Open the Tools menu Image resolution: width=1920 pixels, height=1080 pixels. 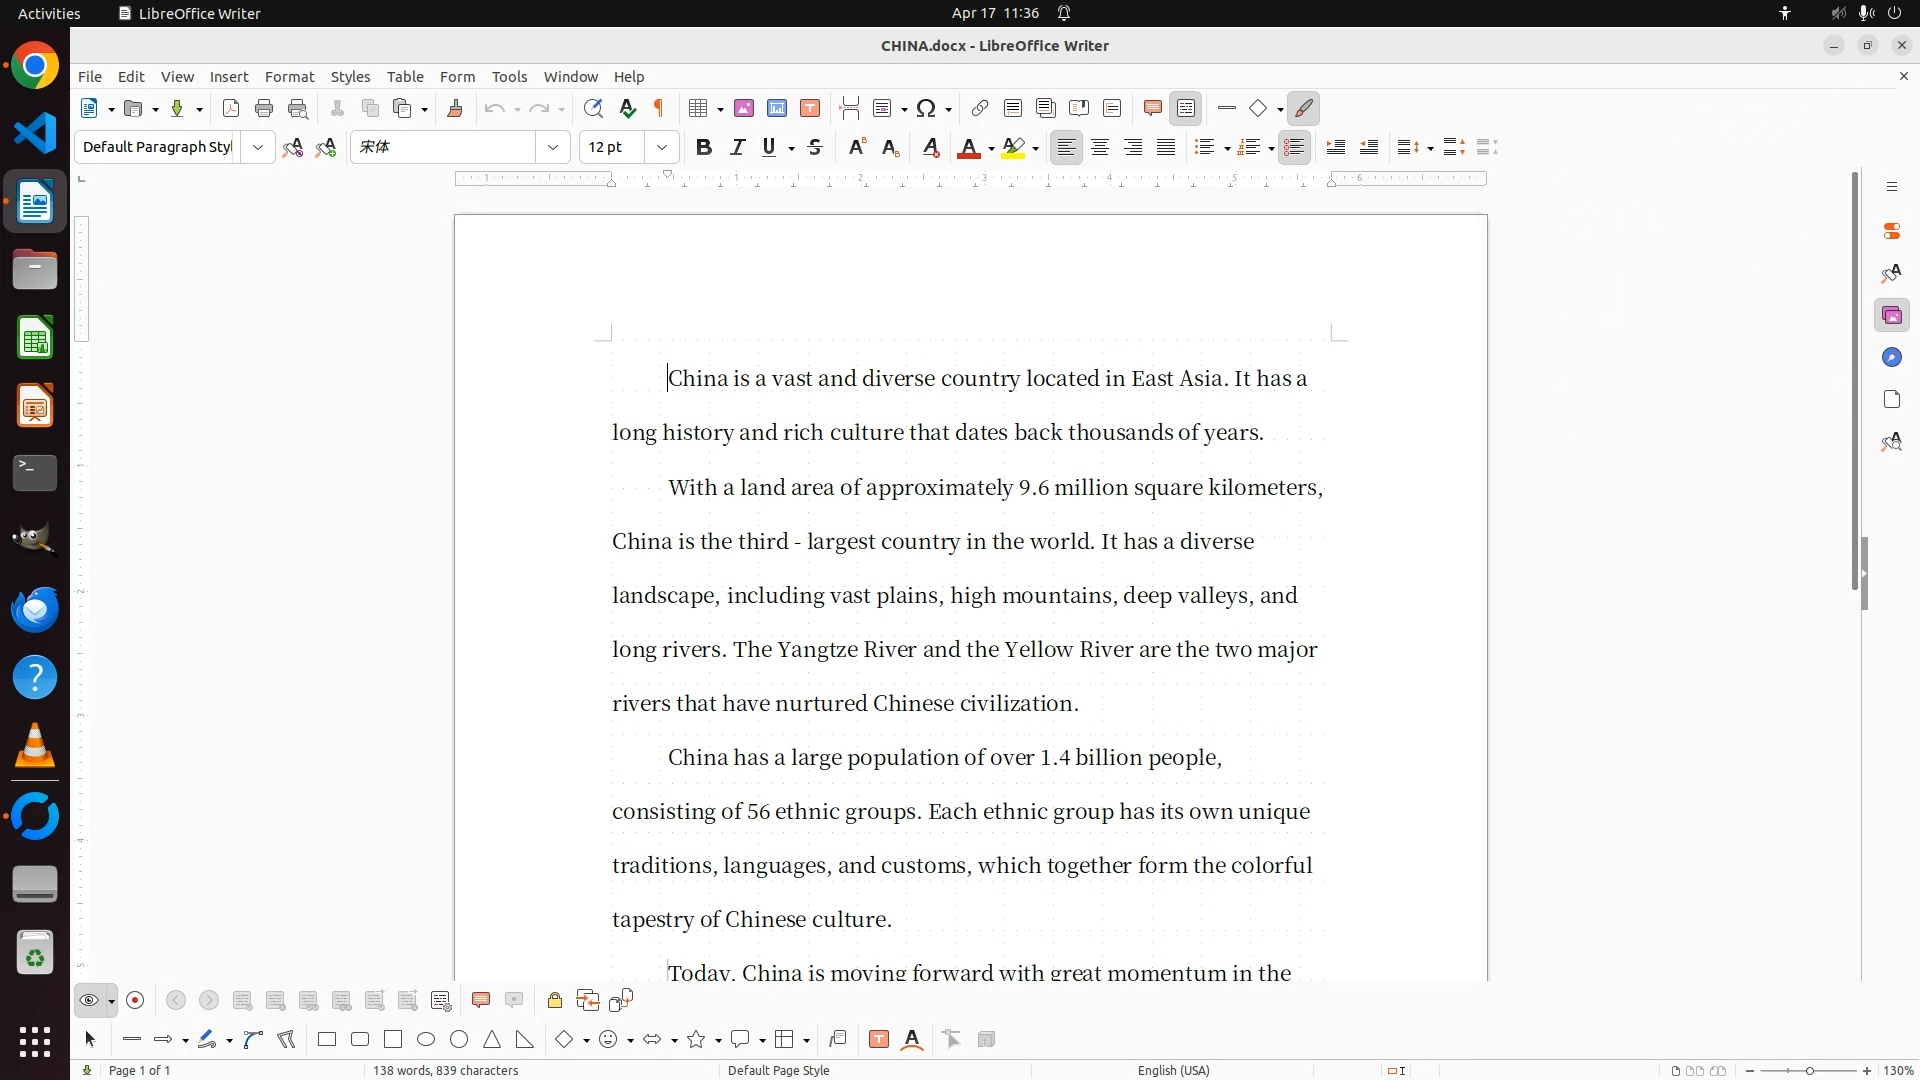[x=509, y=77]
